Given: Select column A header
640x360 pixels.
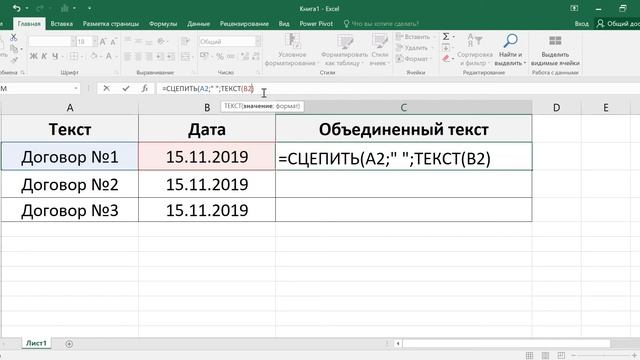Looking at the screenshot, I should 70,107.
